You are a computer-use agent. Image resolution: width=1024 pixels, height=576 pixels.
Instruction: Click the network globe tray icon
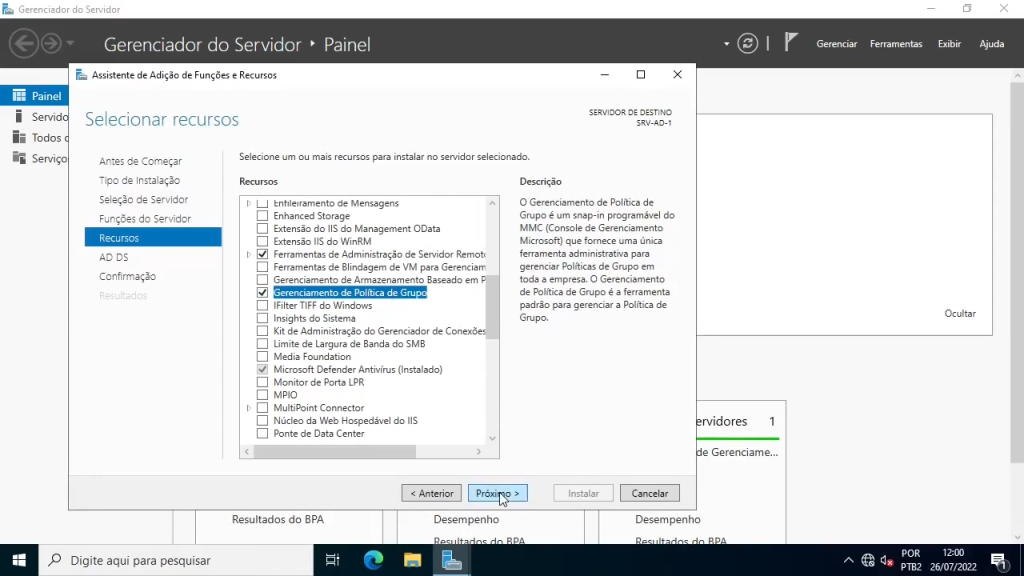[868, 560]
